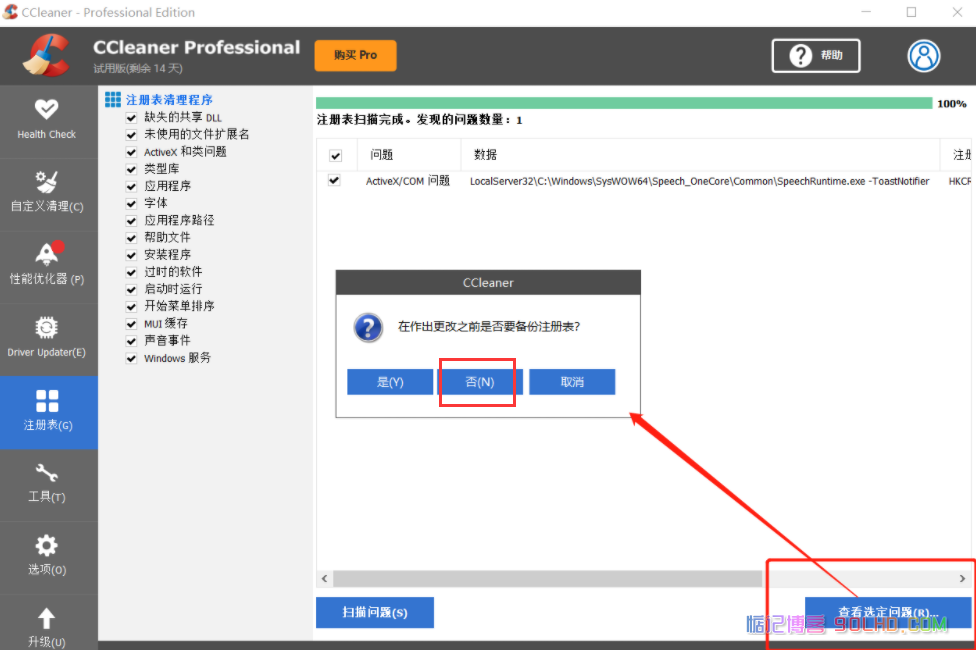Click the scan progress bar at 100%

624,103
